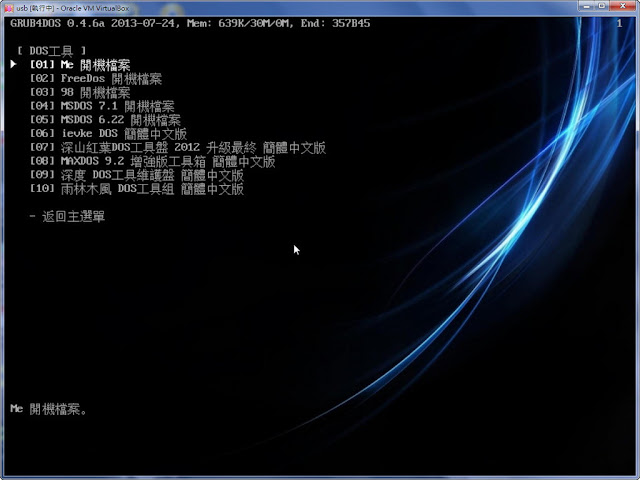
Task: Click the Me 開機檔案 help description line
Action: (x=48, y=409)
